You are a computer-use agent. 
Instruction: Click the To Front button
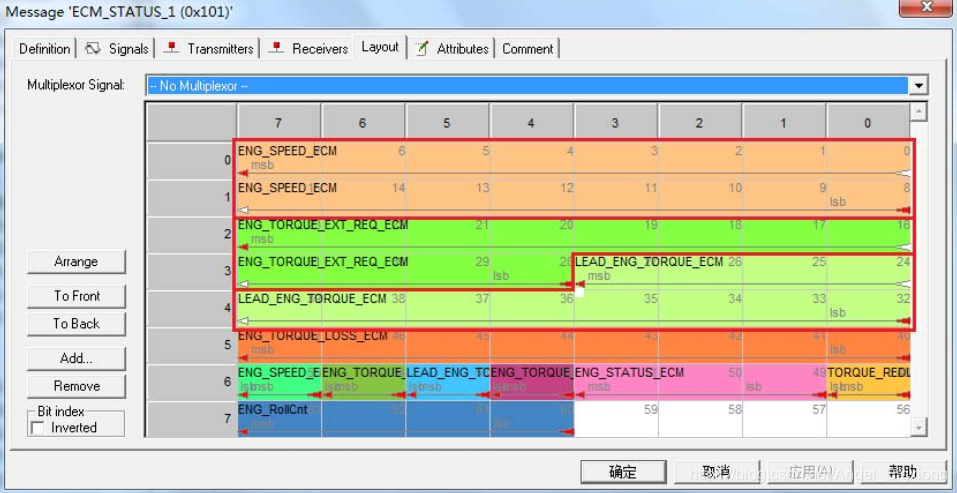(76, 296)
